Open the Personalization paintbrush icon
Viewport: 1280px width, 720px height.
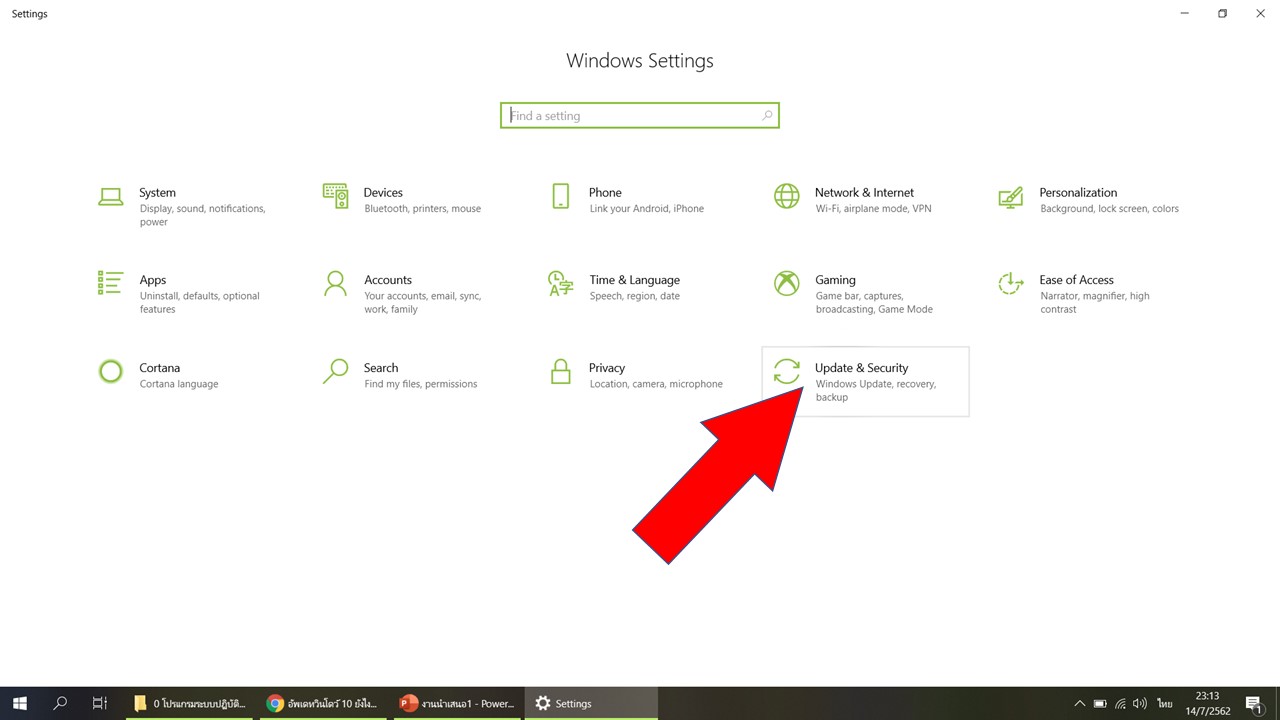(1011, 196)
